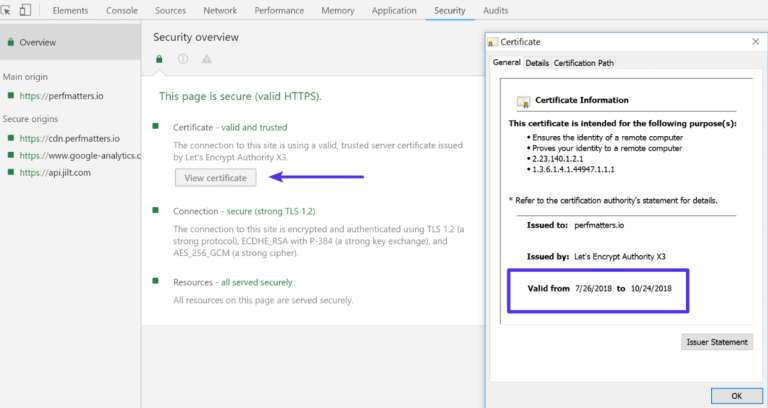This screenshot has height=408, width=768.
Task: Select the www.google-analytics origin
Action: [x=80, y=156]
